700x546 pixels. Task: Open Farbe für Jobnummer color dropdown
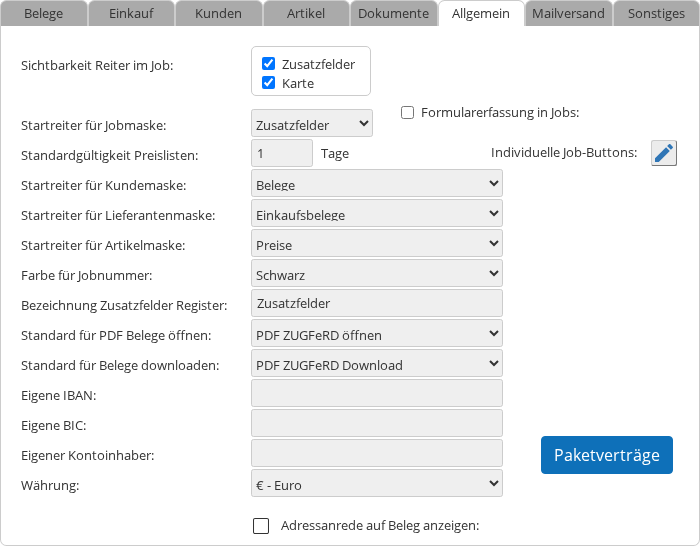[x=376, y=274]
